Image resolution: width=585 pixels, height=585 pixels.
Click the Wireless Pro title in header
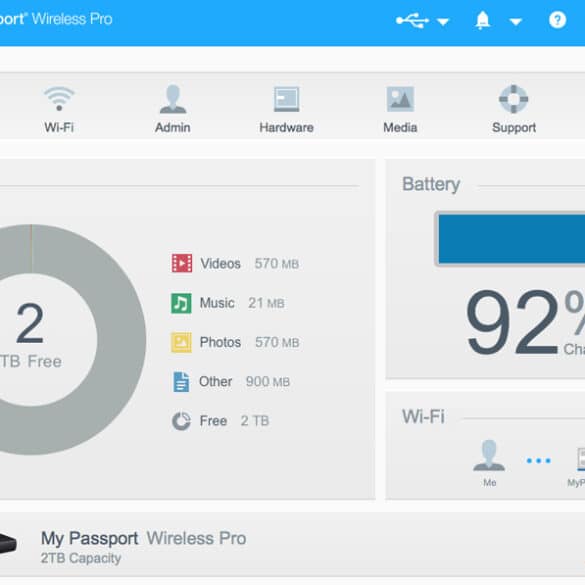[72, 19]
